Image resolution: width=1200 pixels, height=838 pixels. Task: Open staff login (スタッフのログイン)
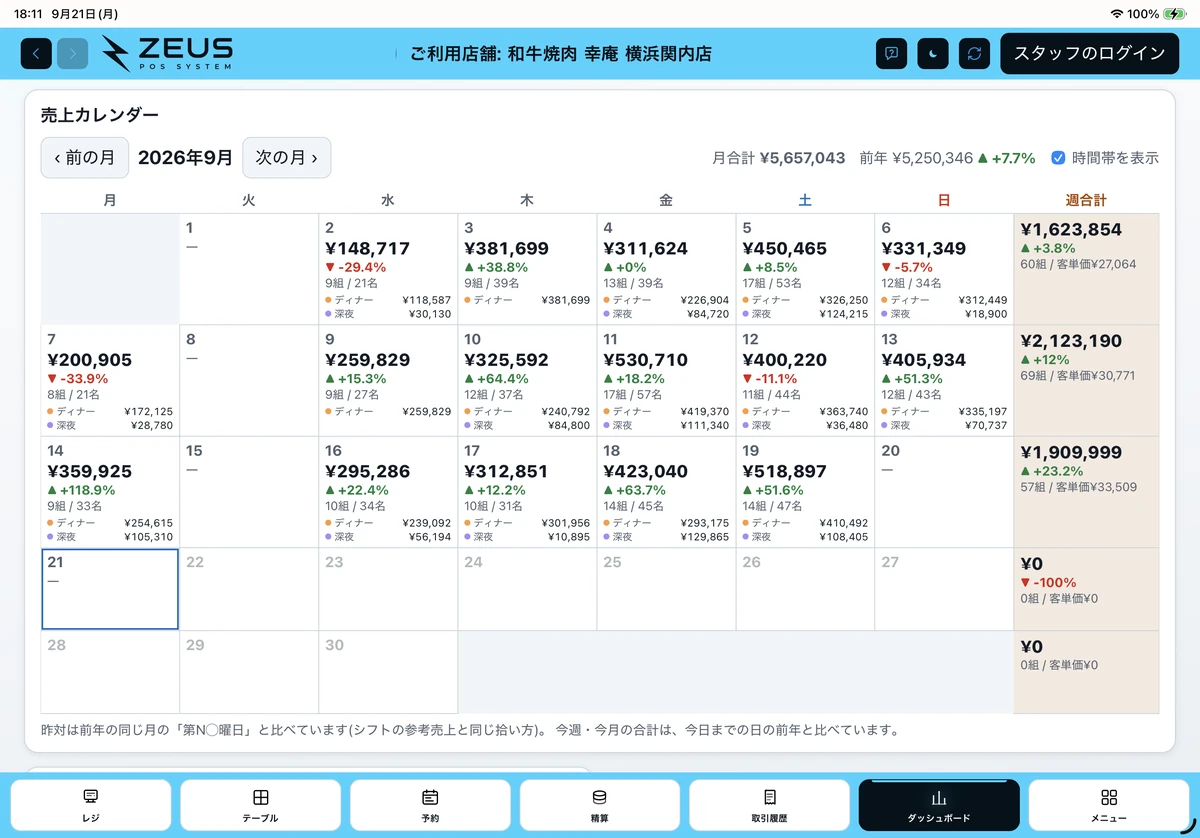pyautogui.click(x=1089, y=53)
